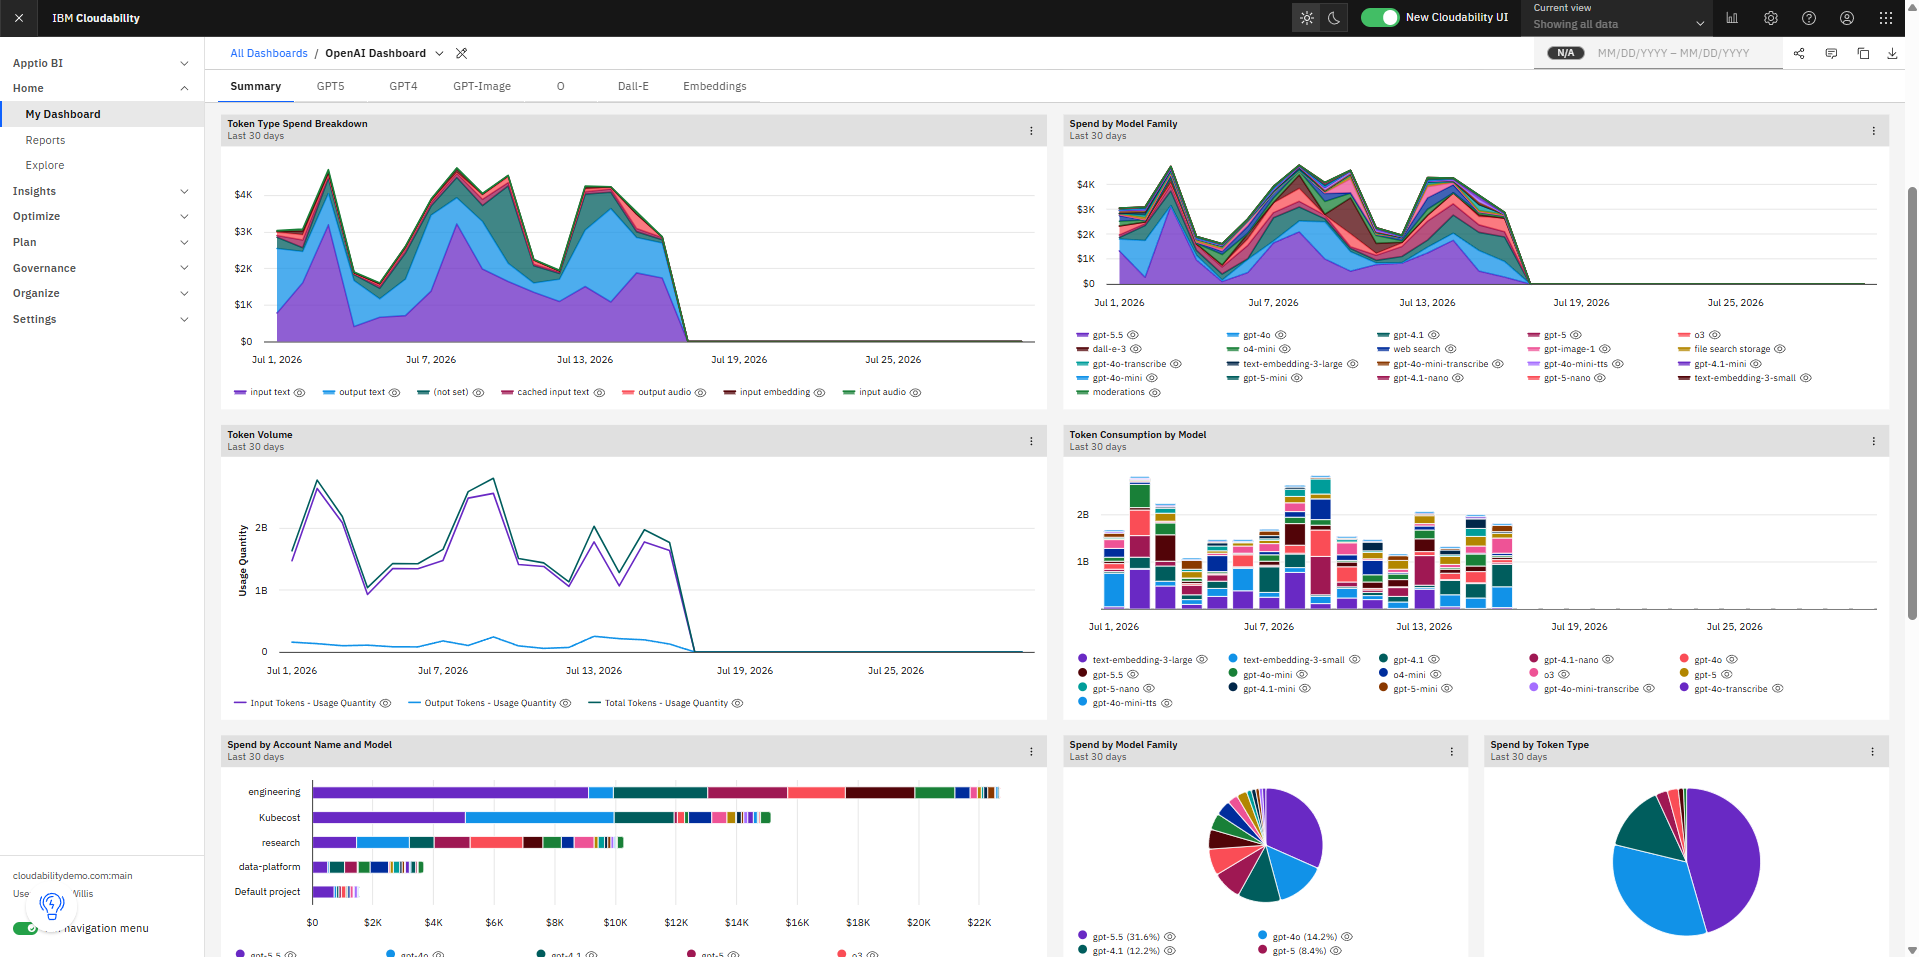Unpin the OpenAI Dashboard with the pin icon
Image resolution: width=1919 pixels, height=957 pixels.
(461, 54)
